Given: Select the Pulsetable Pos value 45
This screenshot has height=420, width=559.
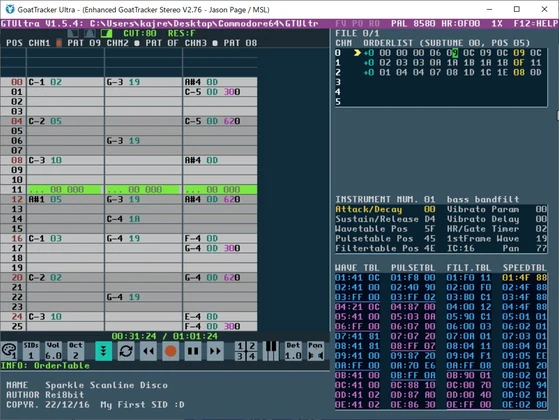Looking at the screenshot, I should point(430,239).
